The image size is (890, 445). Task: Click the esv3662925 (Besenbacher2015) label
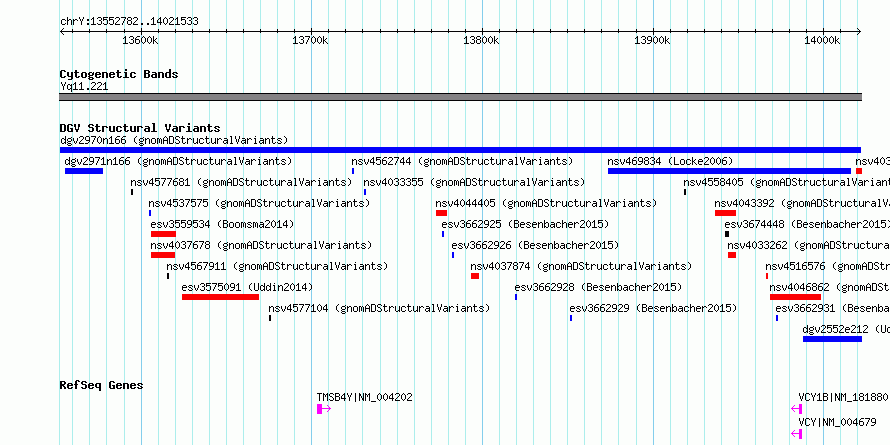point(525,224)
